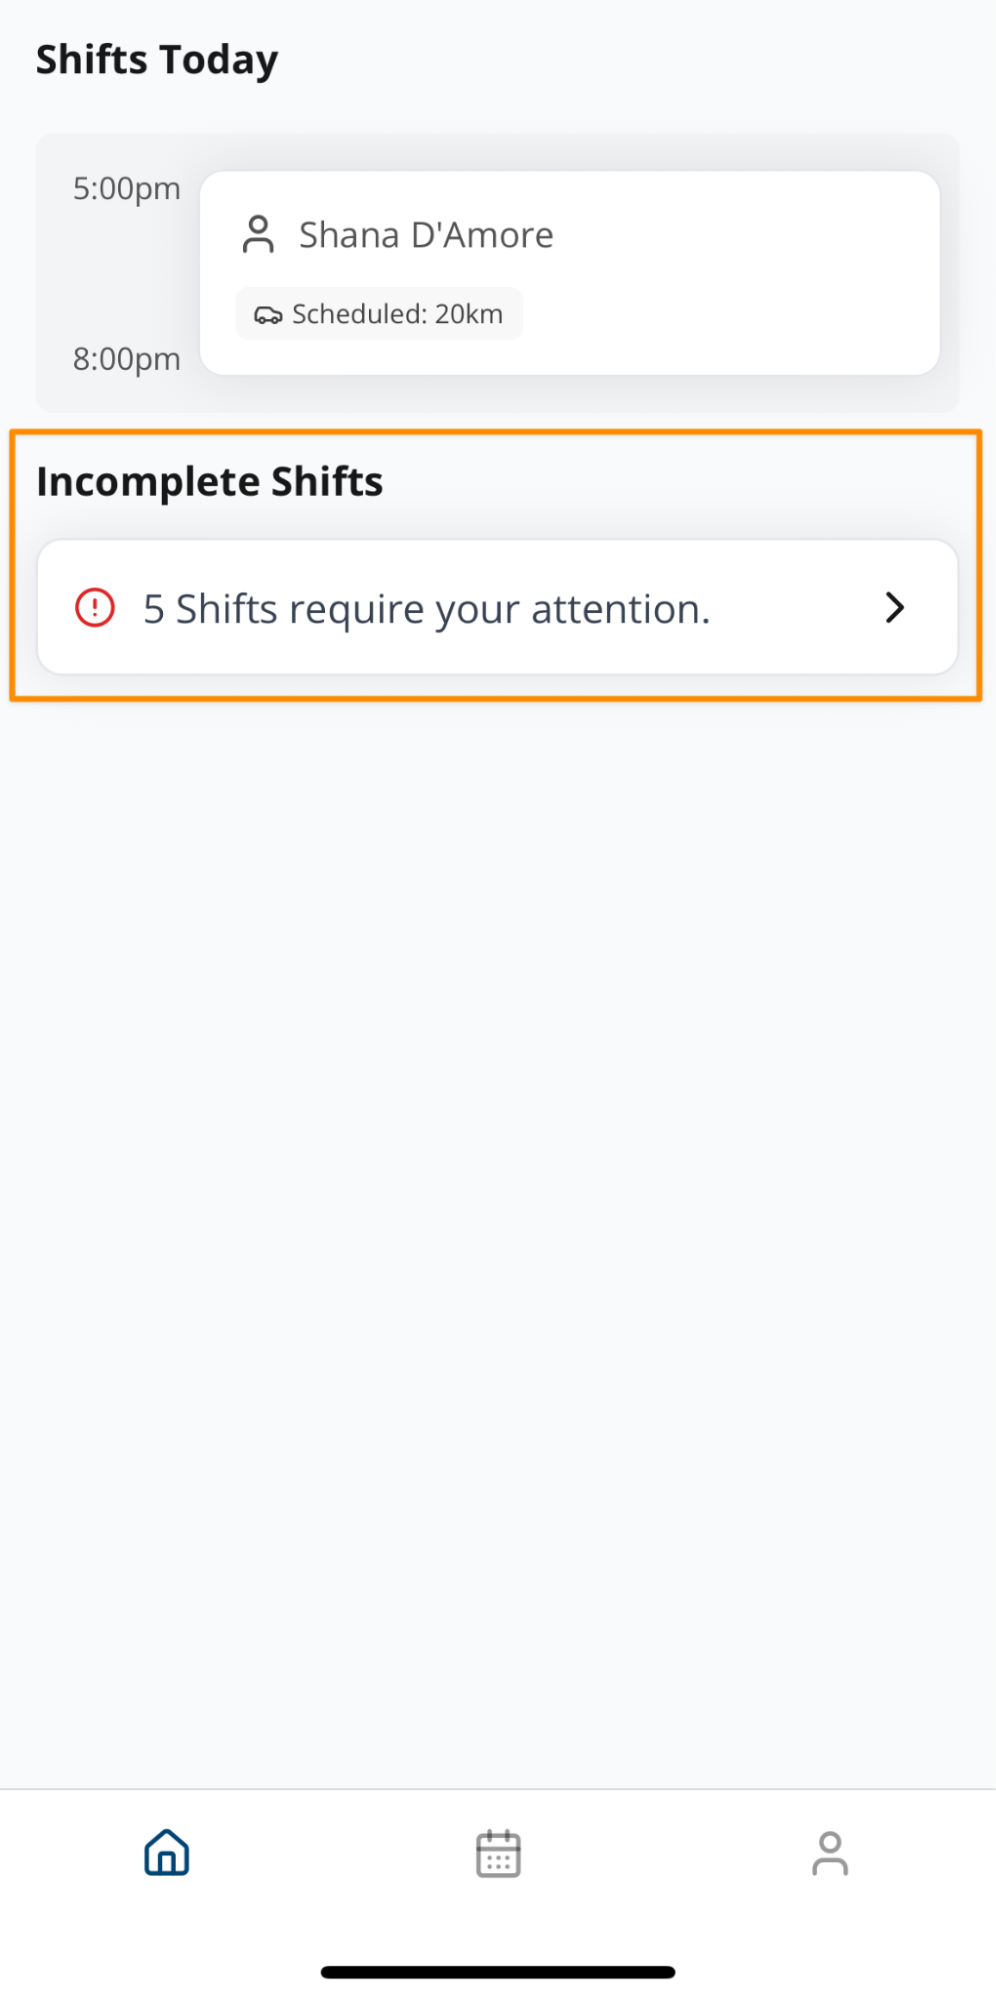The image size is (996, 1999).
Task: Switch to the calendar schedule tab
Action: coord(498,1853)
